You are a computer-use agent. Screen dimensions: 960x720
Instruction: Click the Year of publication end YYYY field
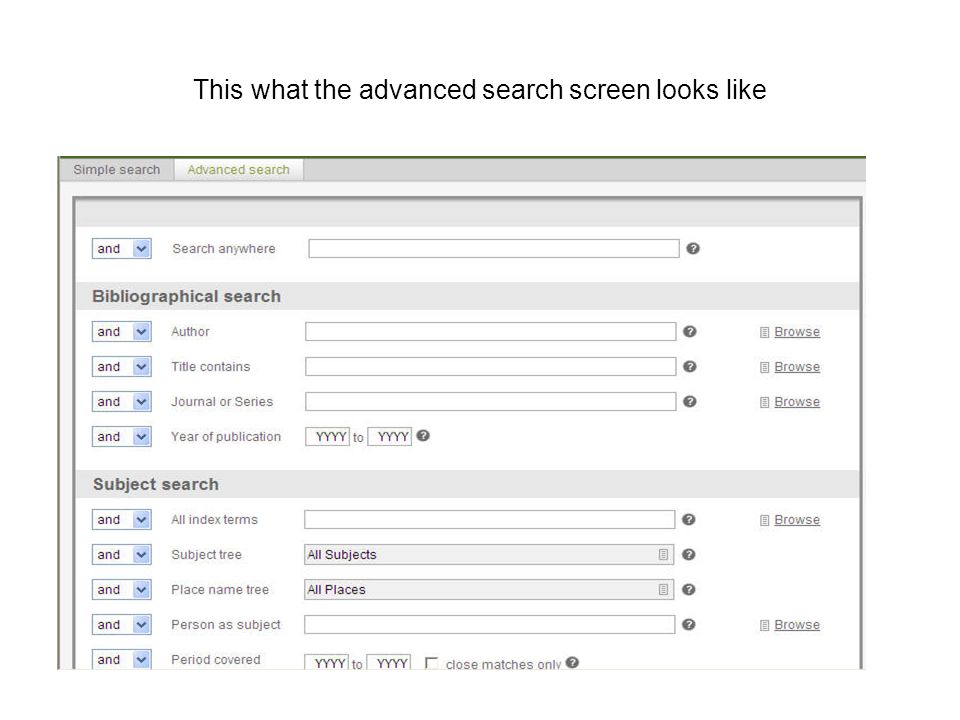(389, 437)
